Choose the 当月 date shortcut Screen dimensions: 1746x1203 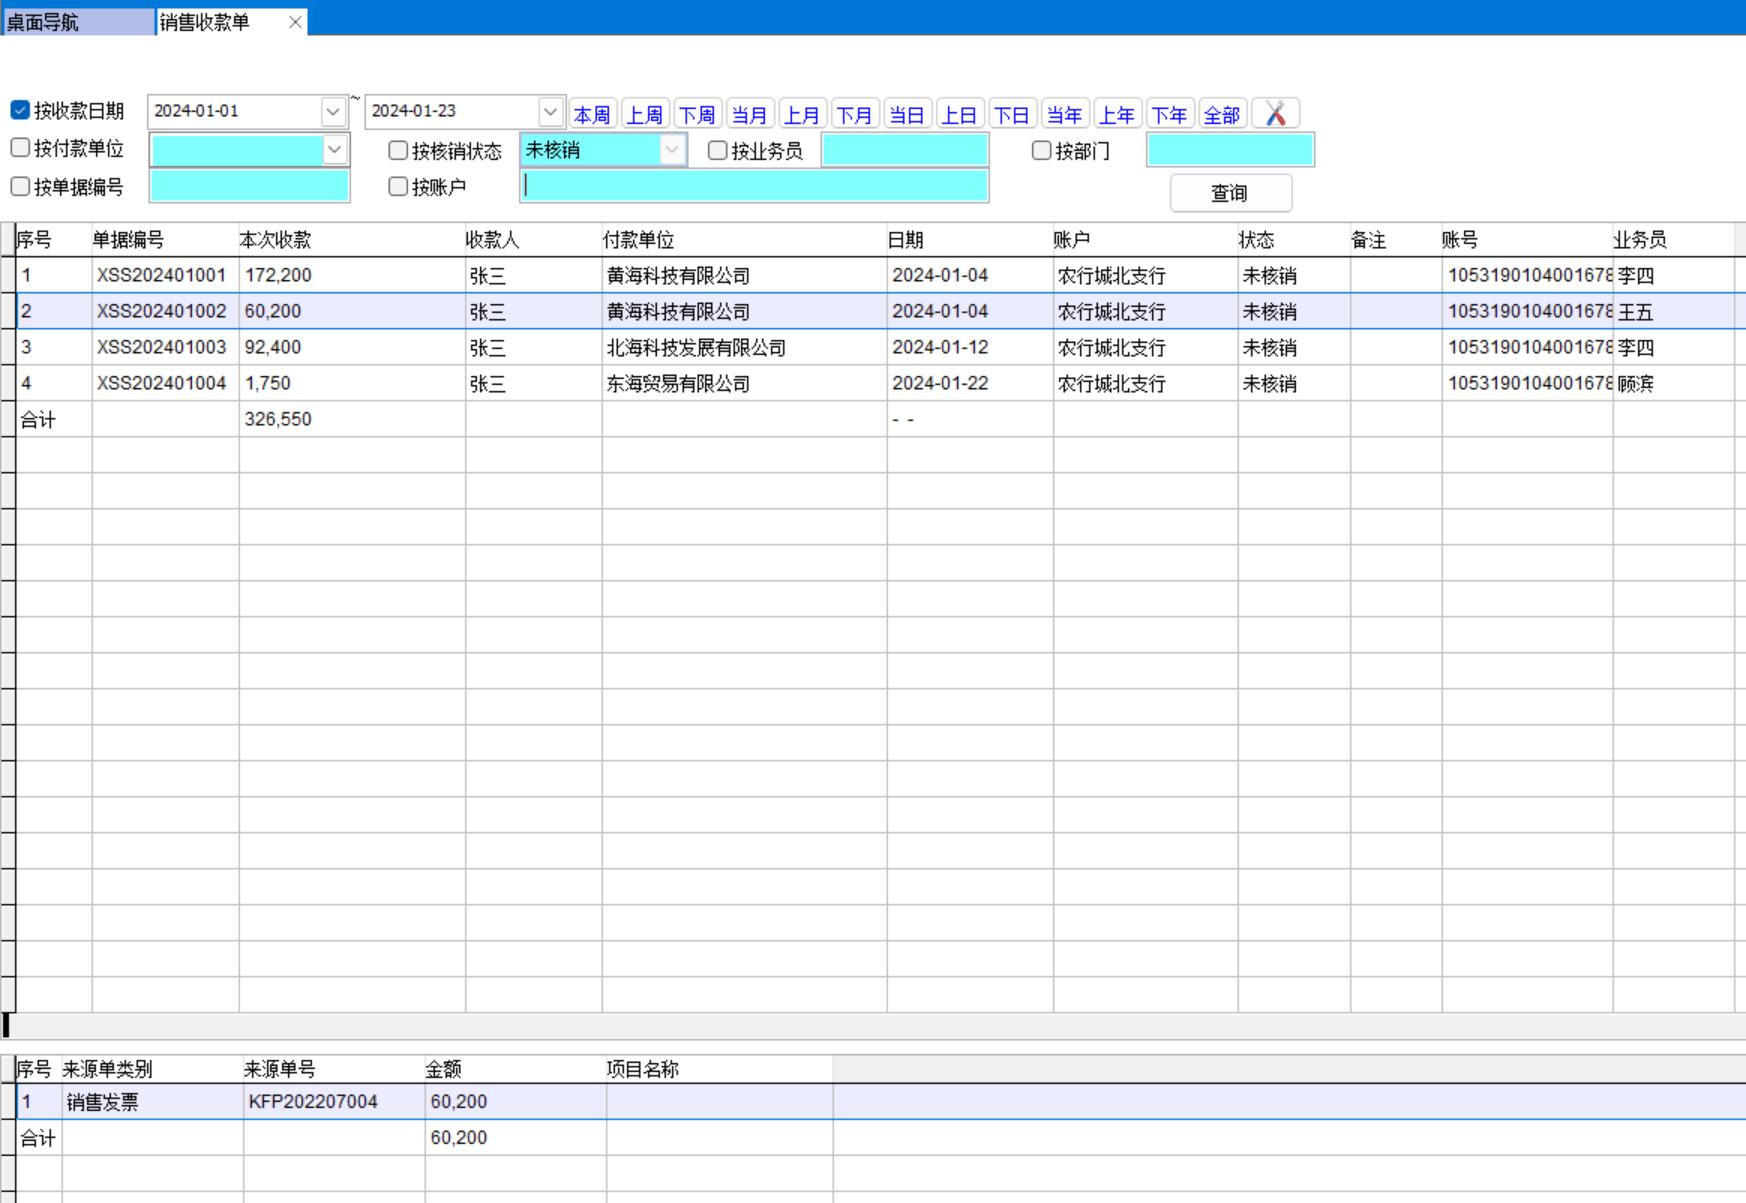point(749,115)
